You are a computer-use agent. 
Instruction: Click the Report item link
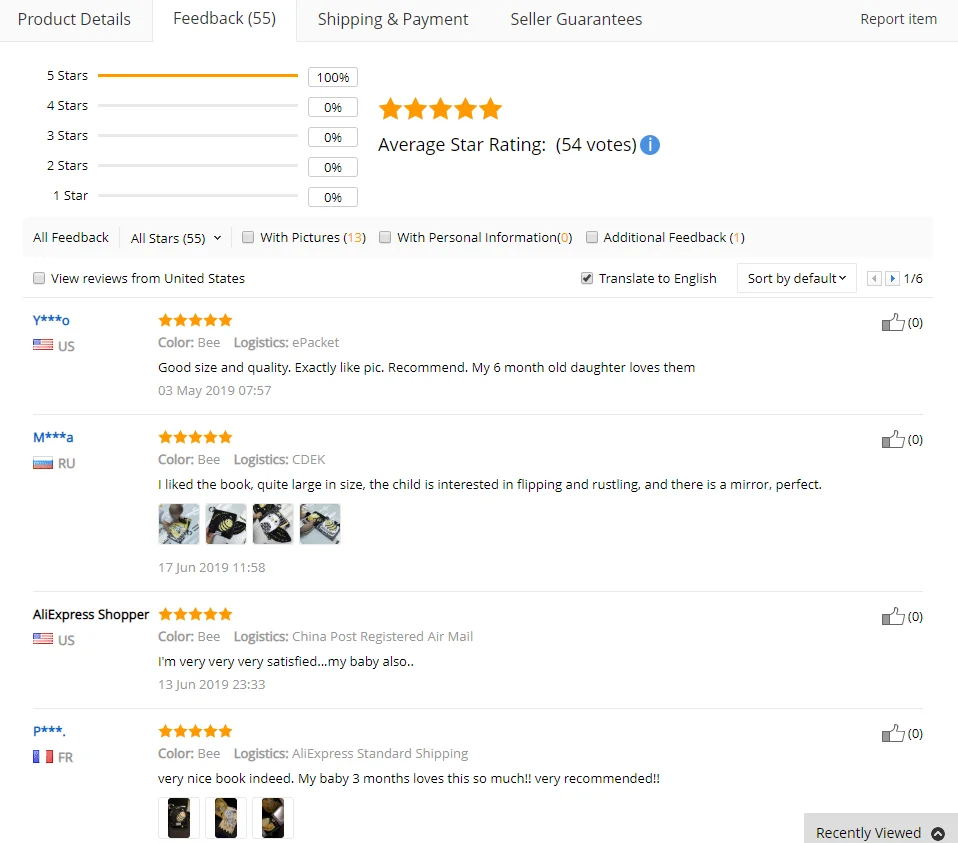pyautogui.click(x=898, y=19)
